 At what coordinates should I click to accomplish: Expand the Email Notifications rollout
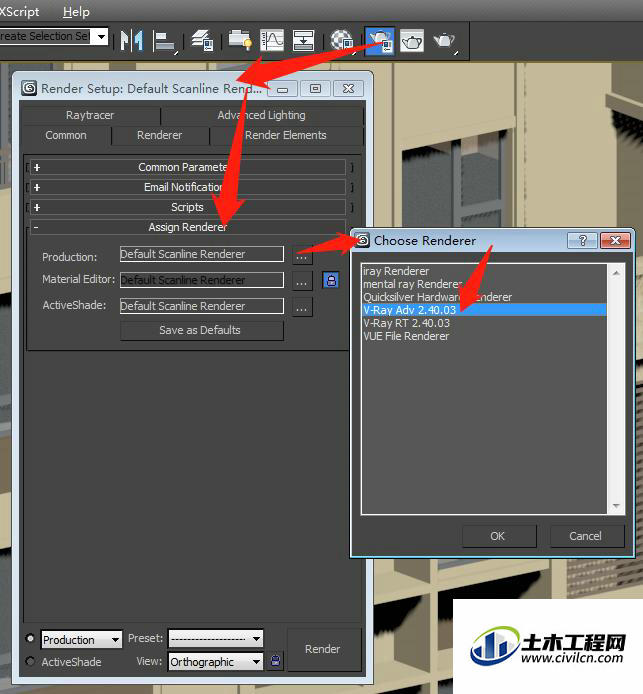coord(188,187)
